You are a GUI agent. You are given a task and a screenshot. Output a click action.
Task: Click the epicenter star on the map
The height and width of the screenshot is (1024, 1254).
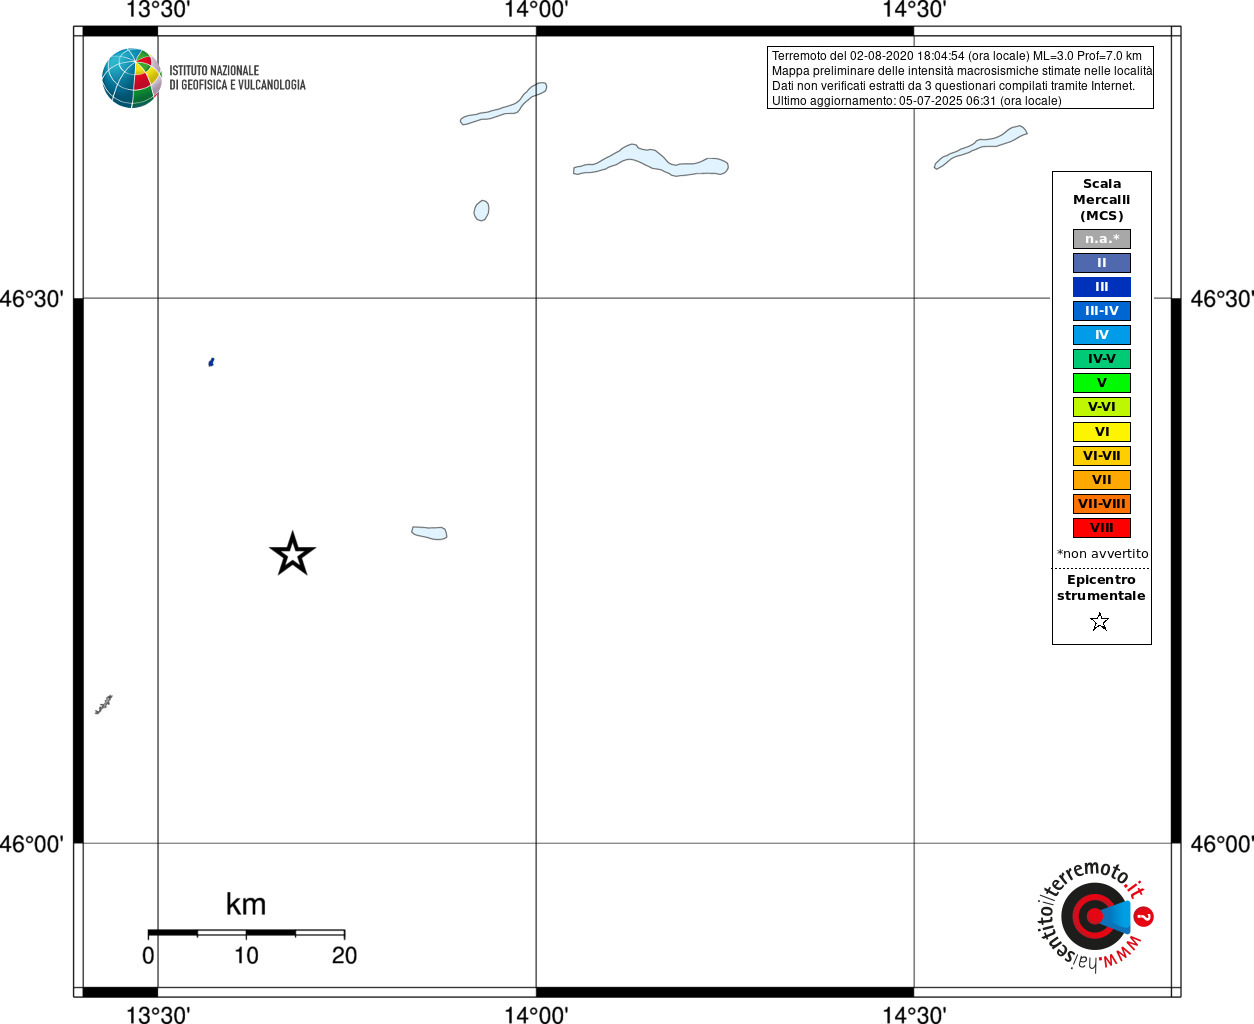[292, 554]
